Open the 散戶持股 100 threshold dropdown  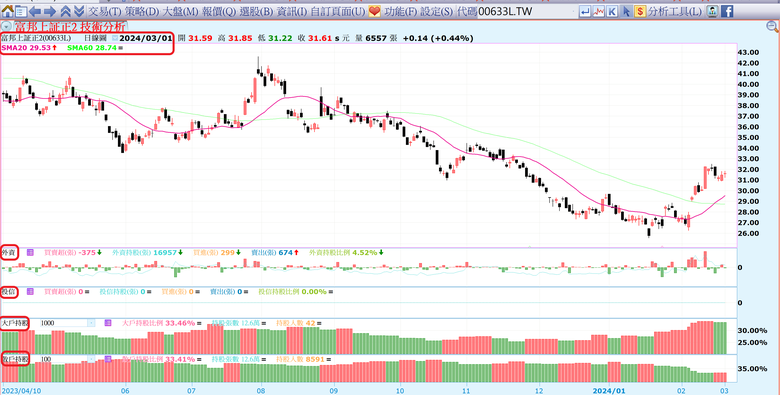point(91,359)
